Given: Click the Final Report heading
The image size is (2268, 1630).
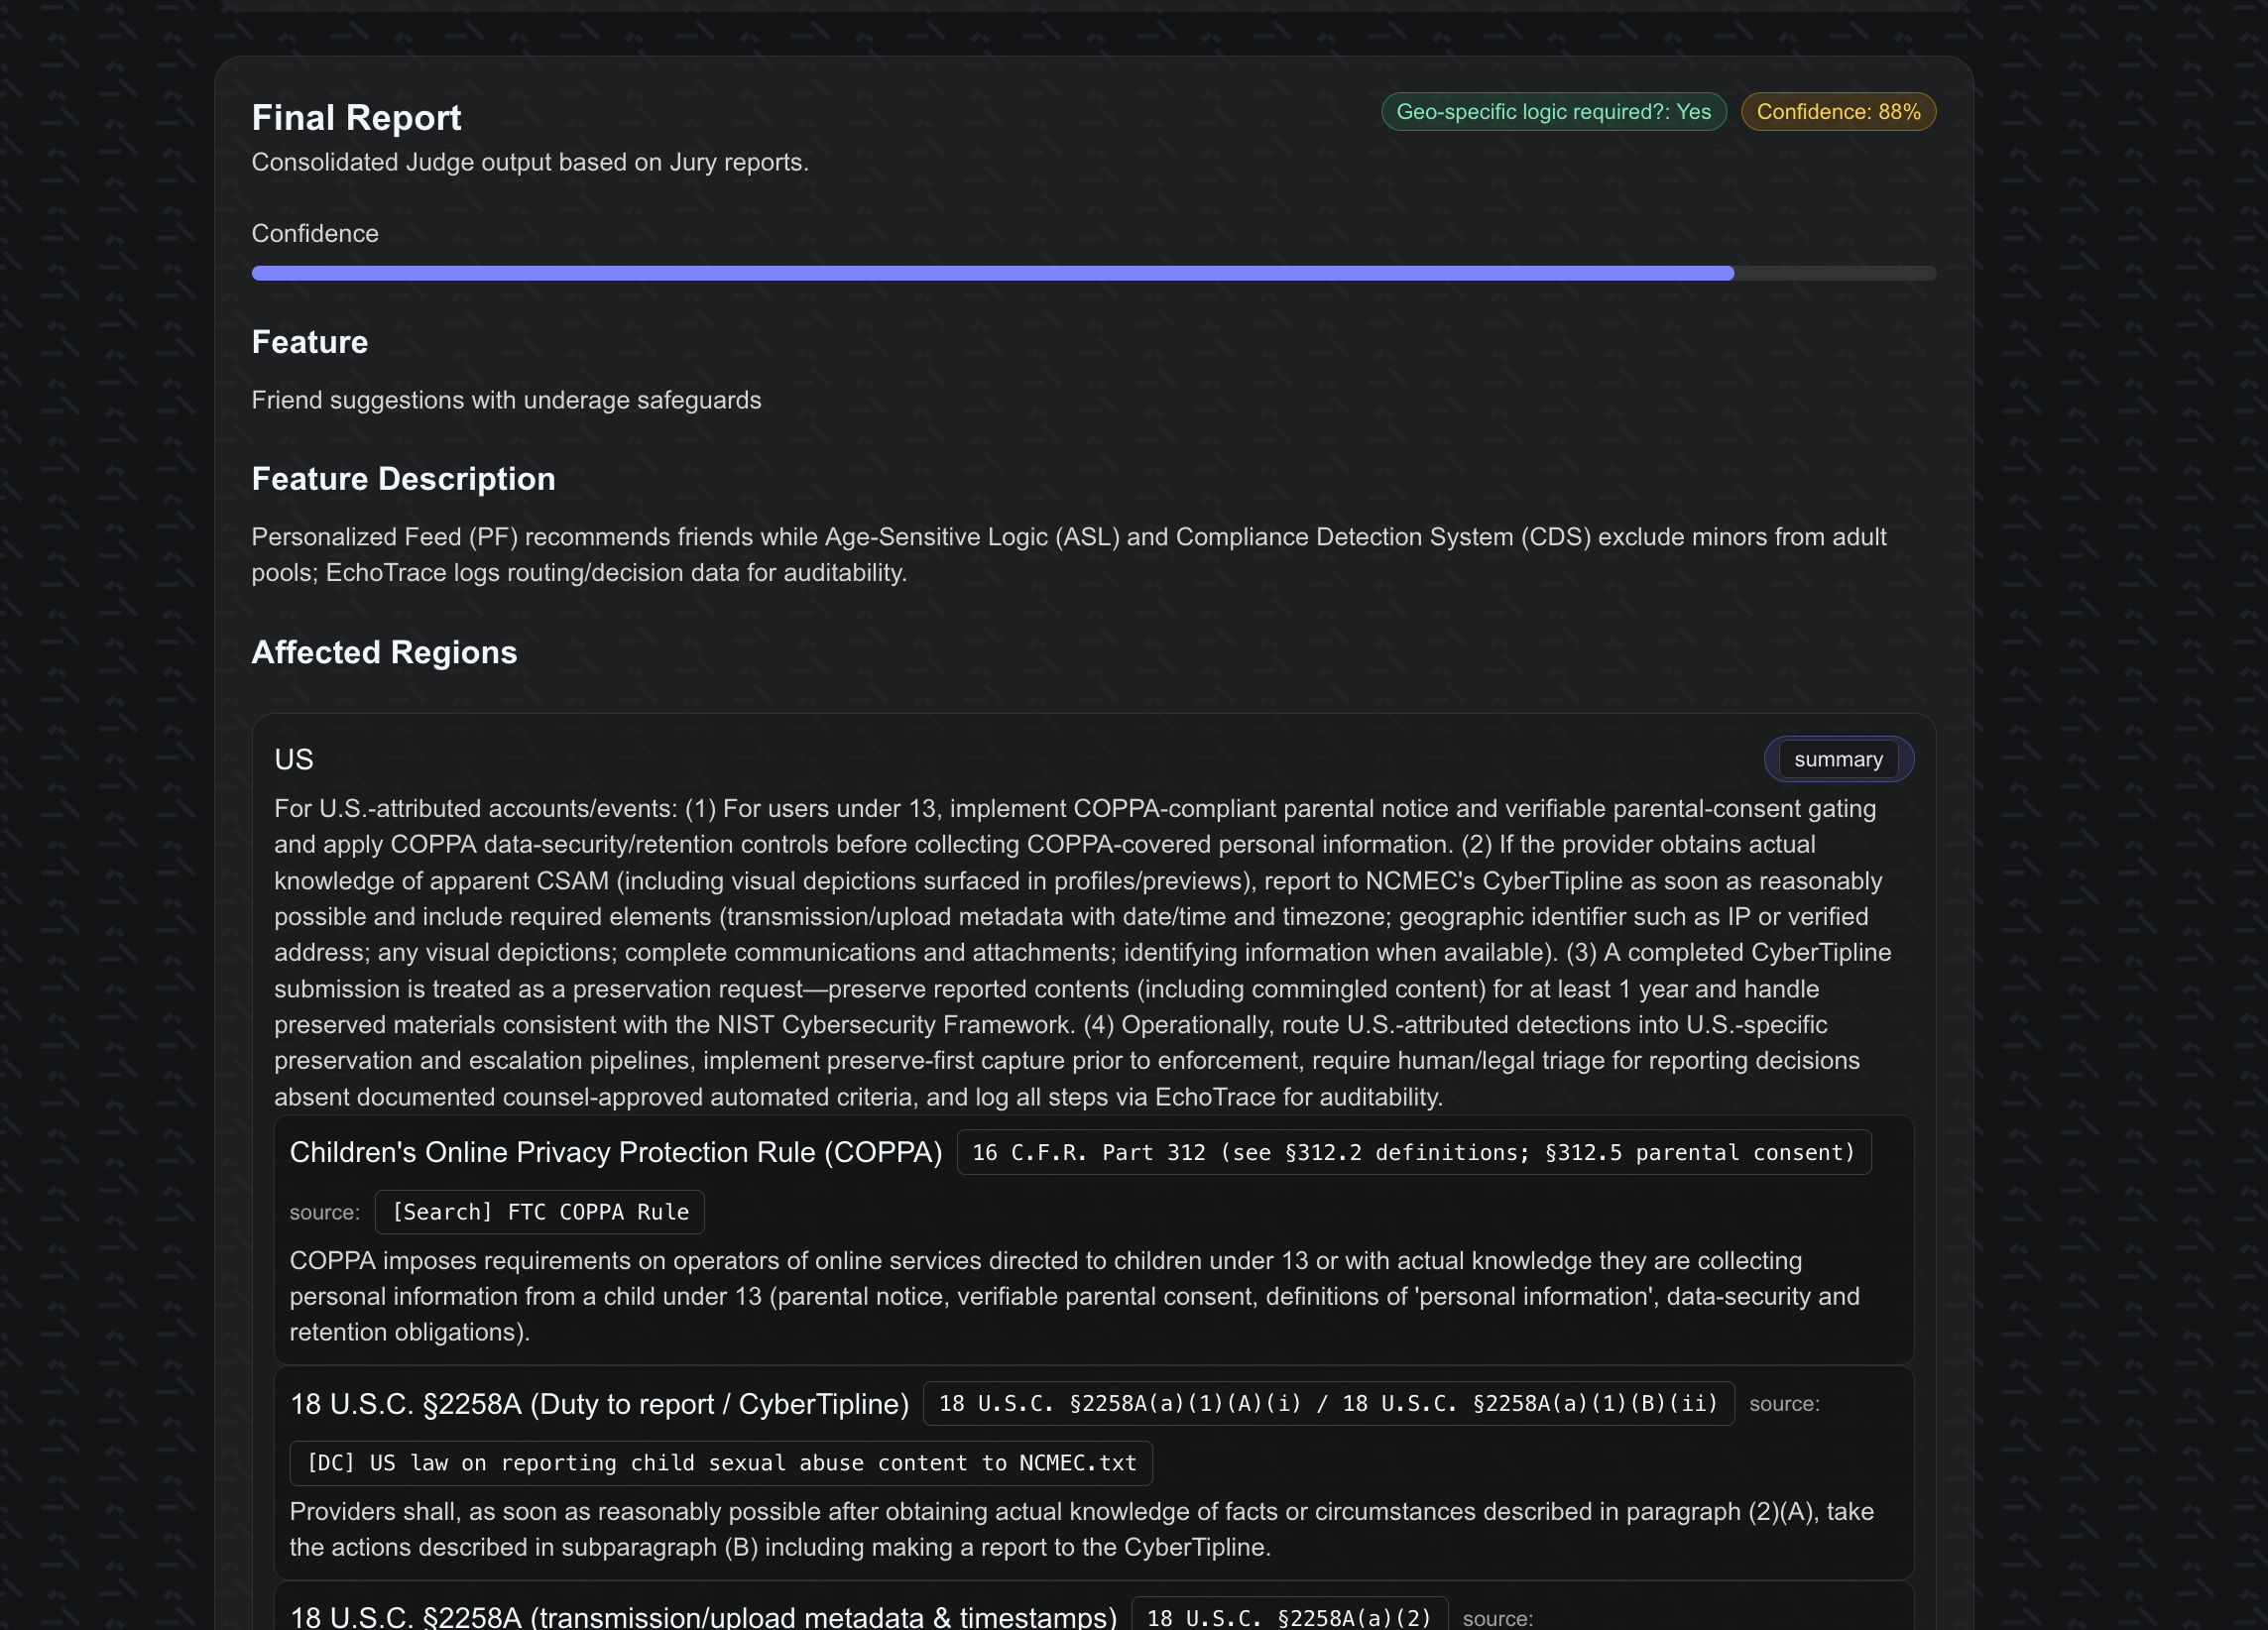Looking at the screenshot, I should (356, 118).
